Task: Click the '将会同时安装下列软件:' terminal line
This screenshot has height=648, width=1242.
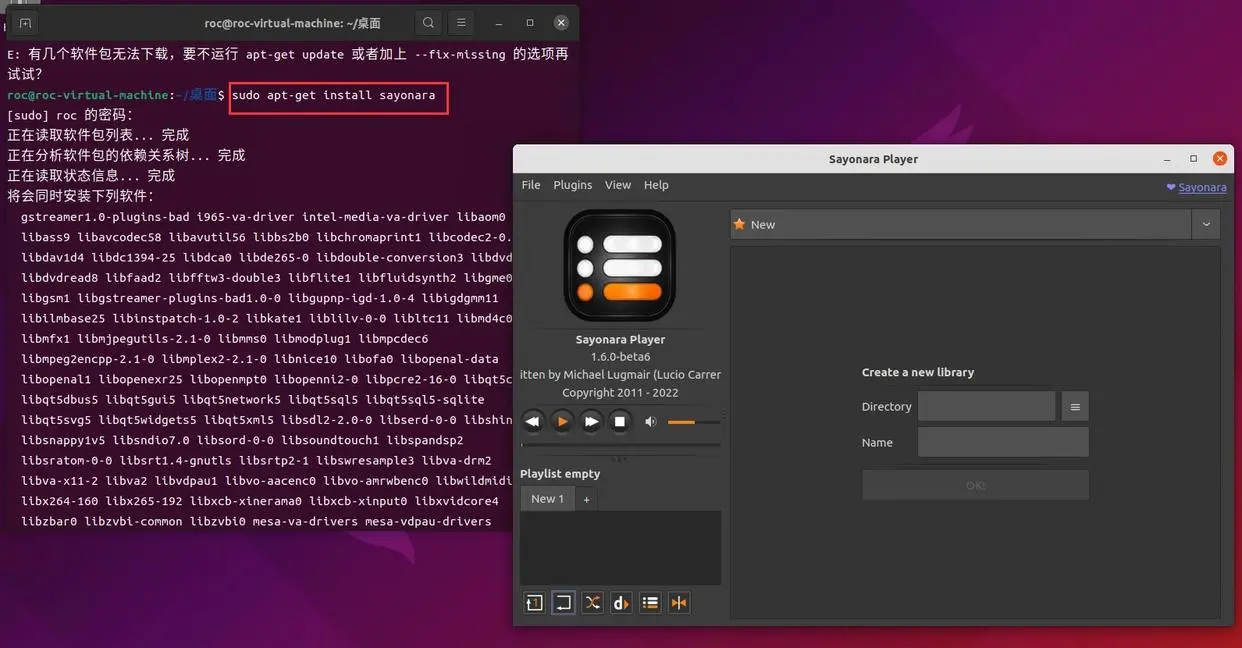Action: (81, 195)
